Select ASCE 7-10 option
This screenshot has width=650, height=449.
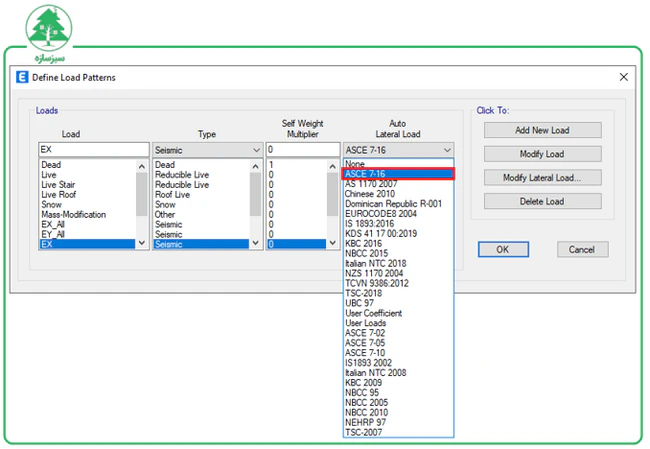398,353
